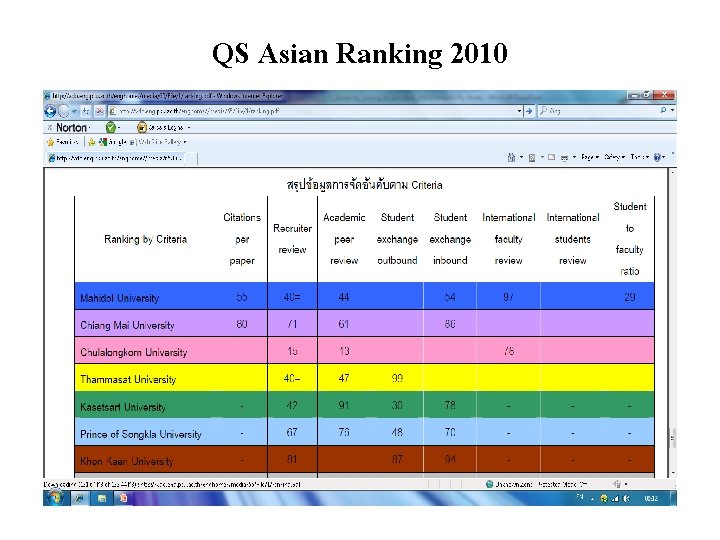Viewport: 720px width, 540px height.
Task: Open the address bar history dropdown arrow
Action: coord(519,111)
